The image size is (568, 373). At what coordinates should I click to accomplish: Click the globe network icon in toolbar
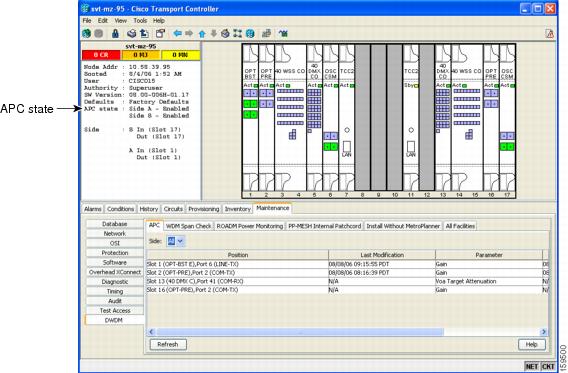point(87,34)
